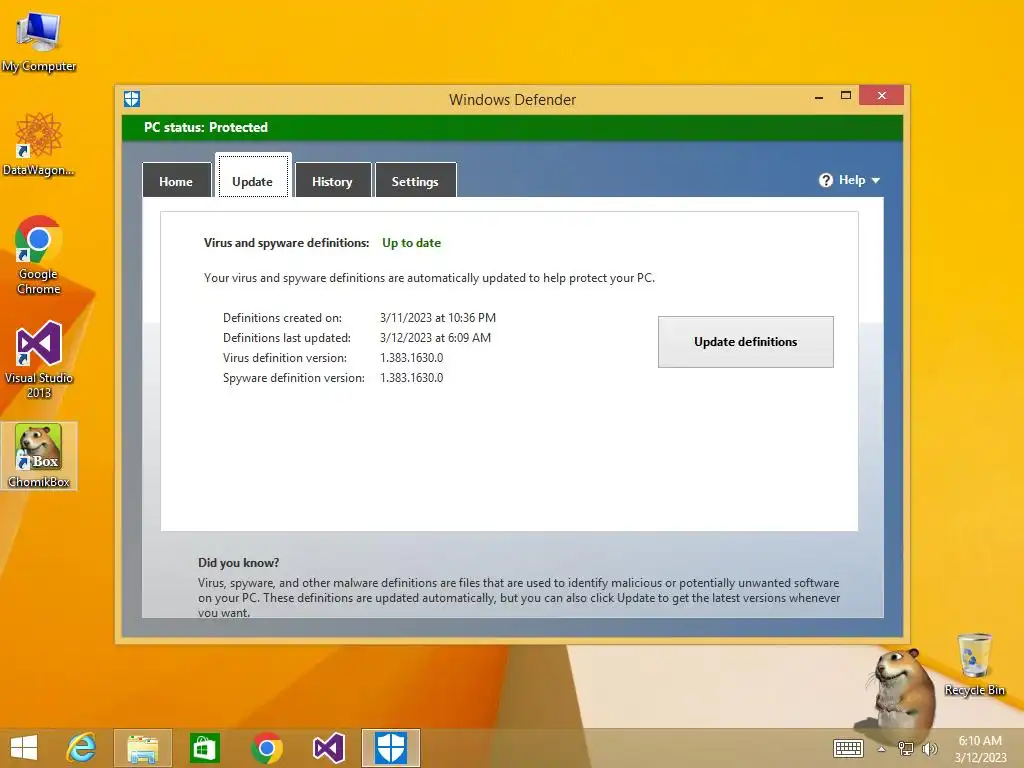Click the Update definitions button
The width and height of the screenshot is (1024, 768).
(x=745, y=342)
